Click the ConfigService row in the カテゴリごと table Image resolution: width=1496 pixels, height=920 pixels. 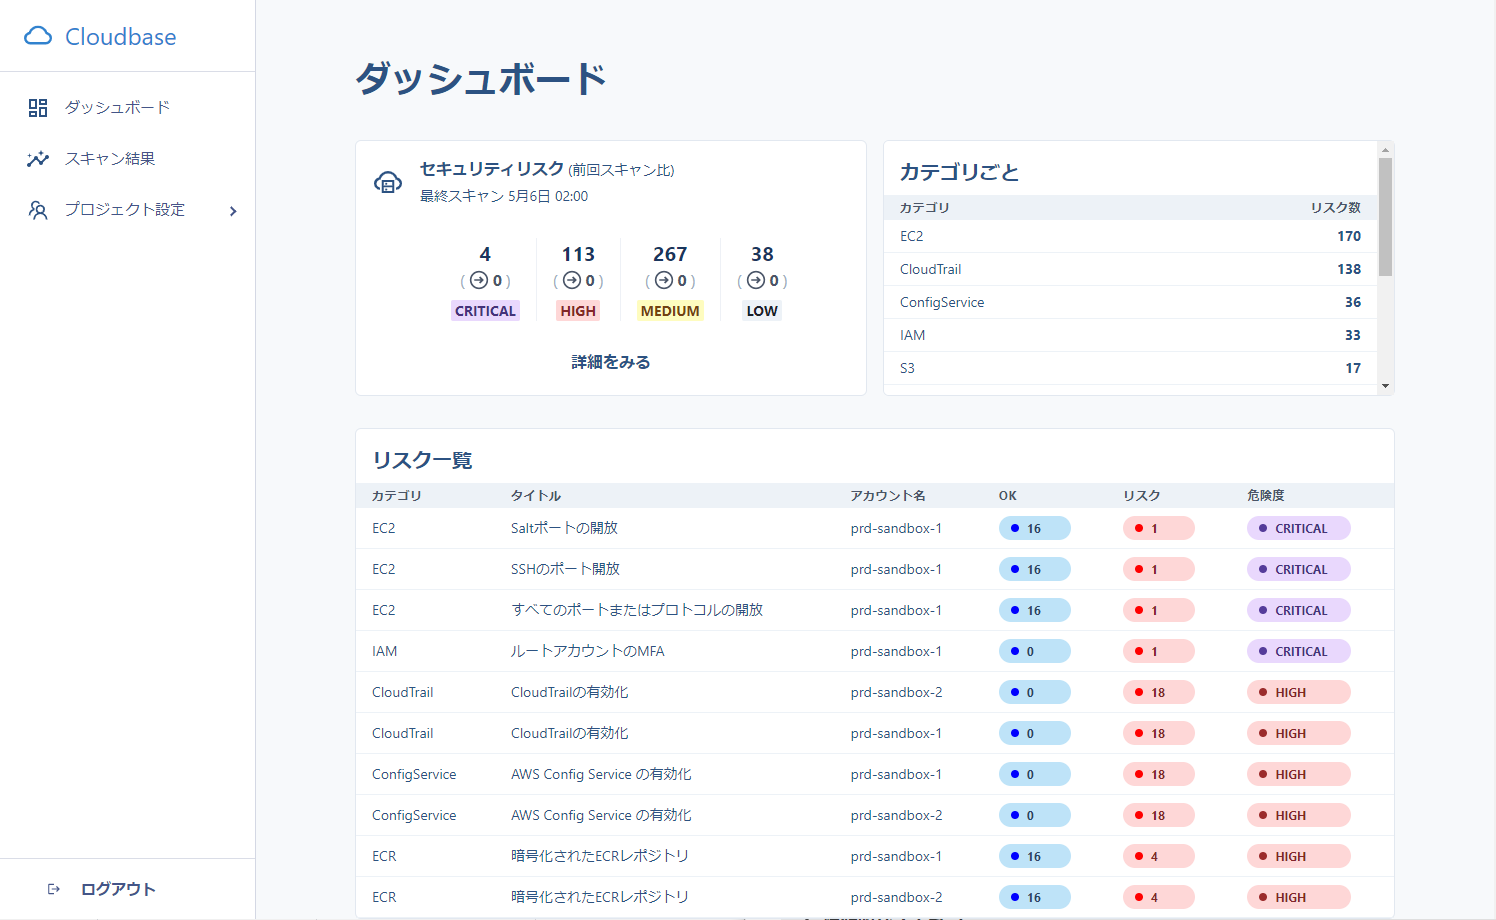pyautogui.click(x=1130, y=302)
